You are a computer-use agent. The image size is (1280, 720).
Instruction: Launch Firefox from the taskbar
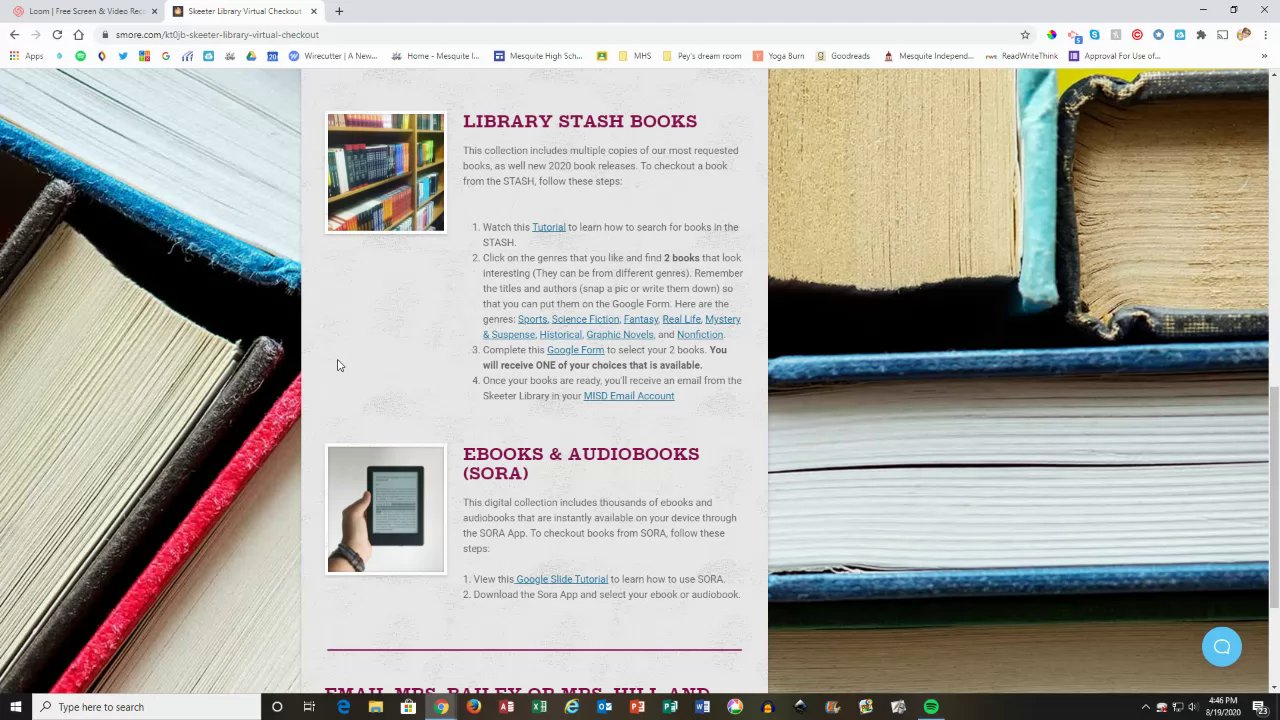473,707
